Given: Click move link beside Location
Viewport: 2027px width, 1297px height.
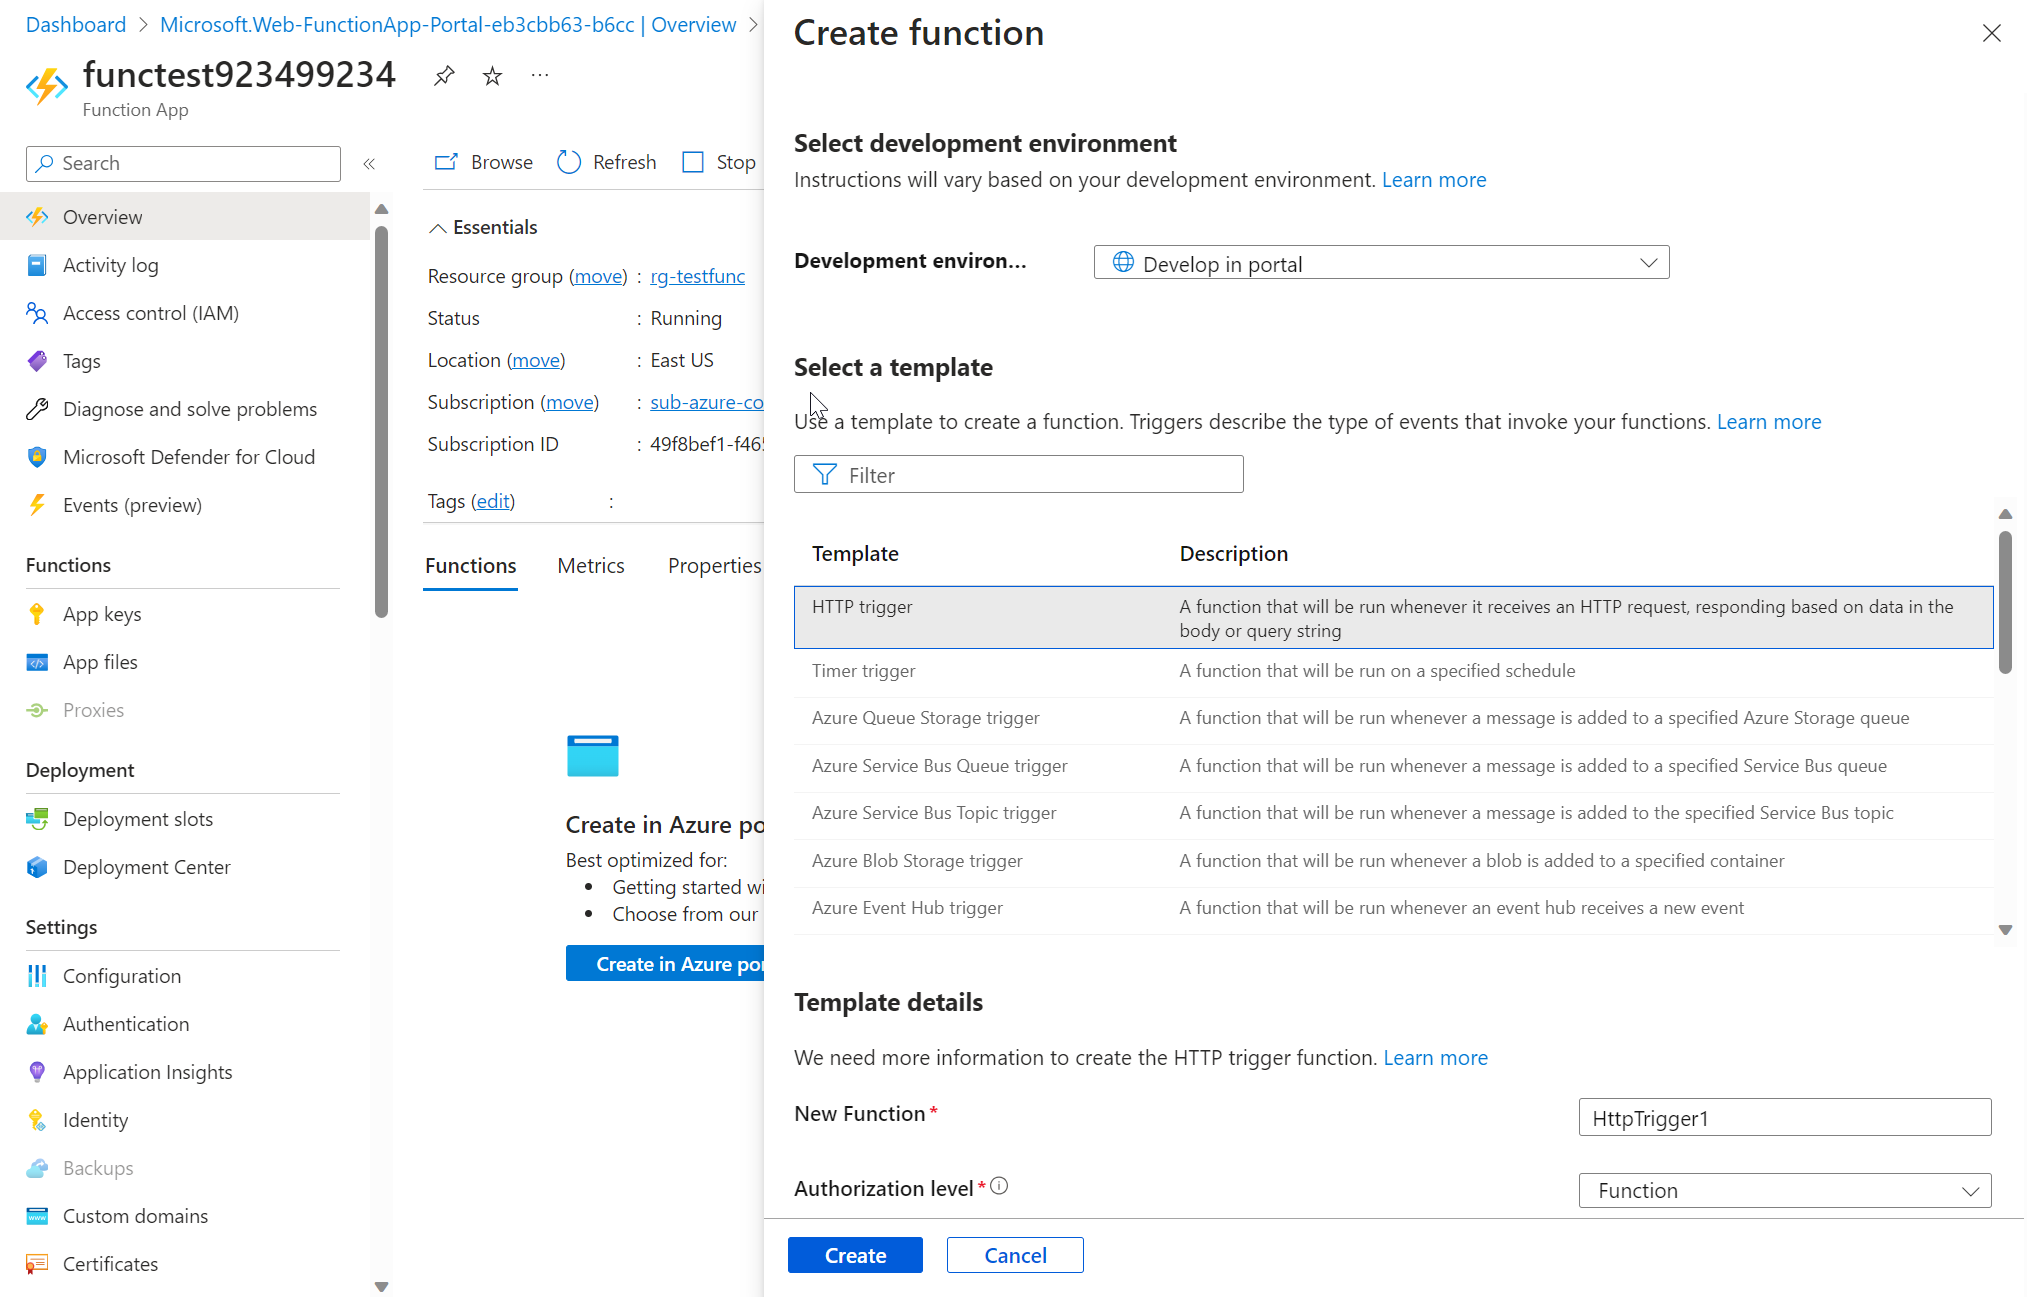Looking at the screenshot, I should pyautogui.click(x=536, y=360).
